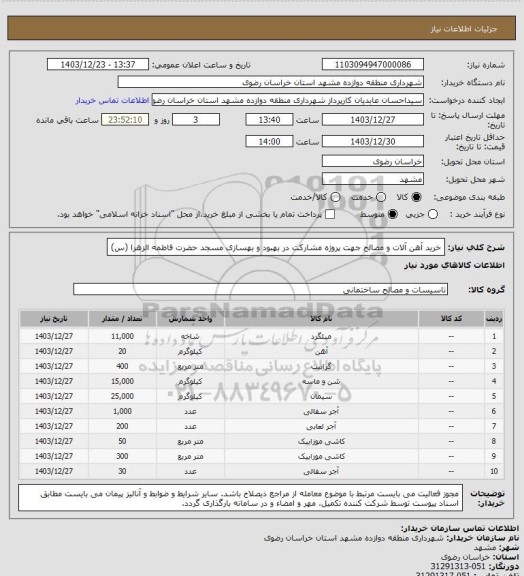Click the quantity 11,000 cell
This screenshot has width=524, height=576.
(122, 337)
